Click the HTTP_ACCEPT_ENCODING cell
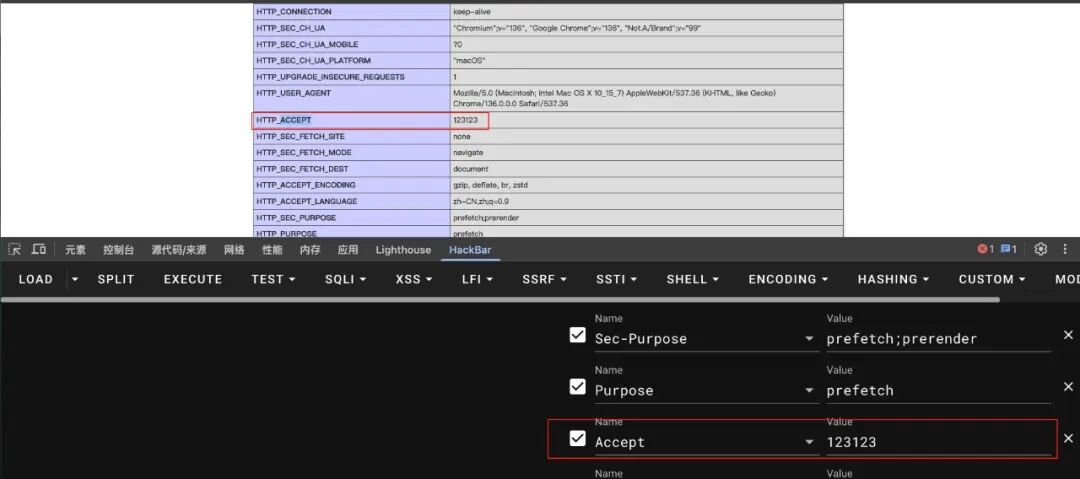The width and height of the screenshot is (1080, 479). pyautogui.click(x=351, y=185)
